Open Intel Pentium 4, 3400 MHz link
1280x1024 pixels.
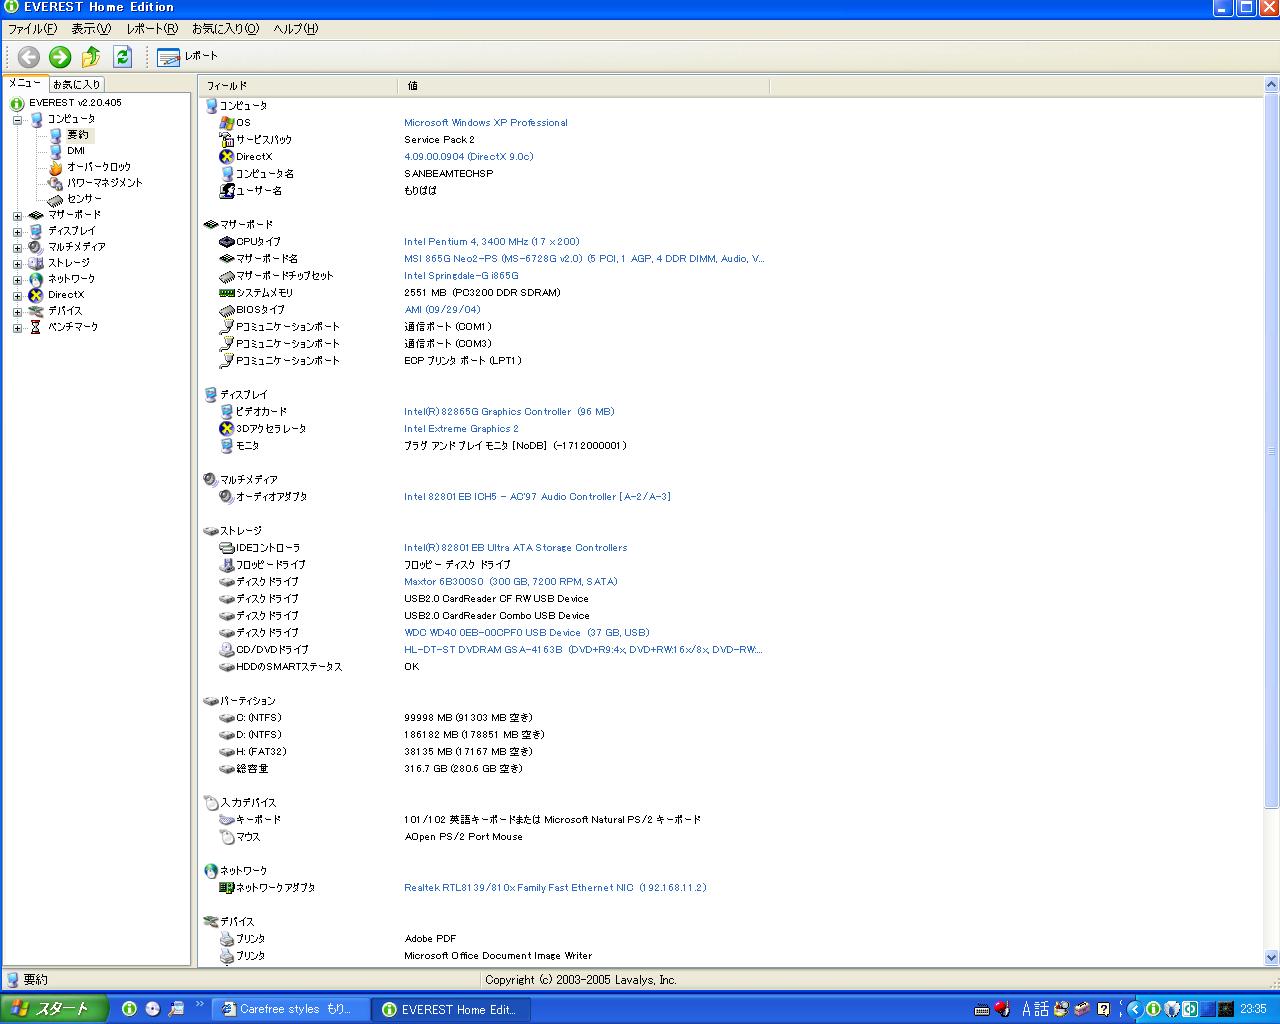(491, 242)
